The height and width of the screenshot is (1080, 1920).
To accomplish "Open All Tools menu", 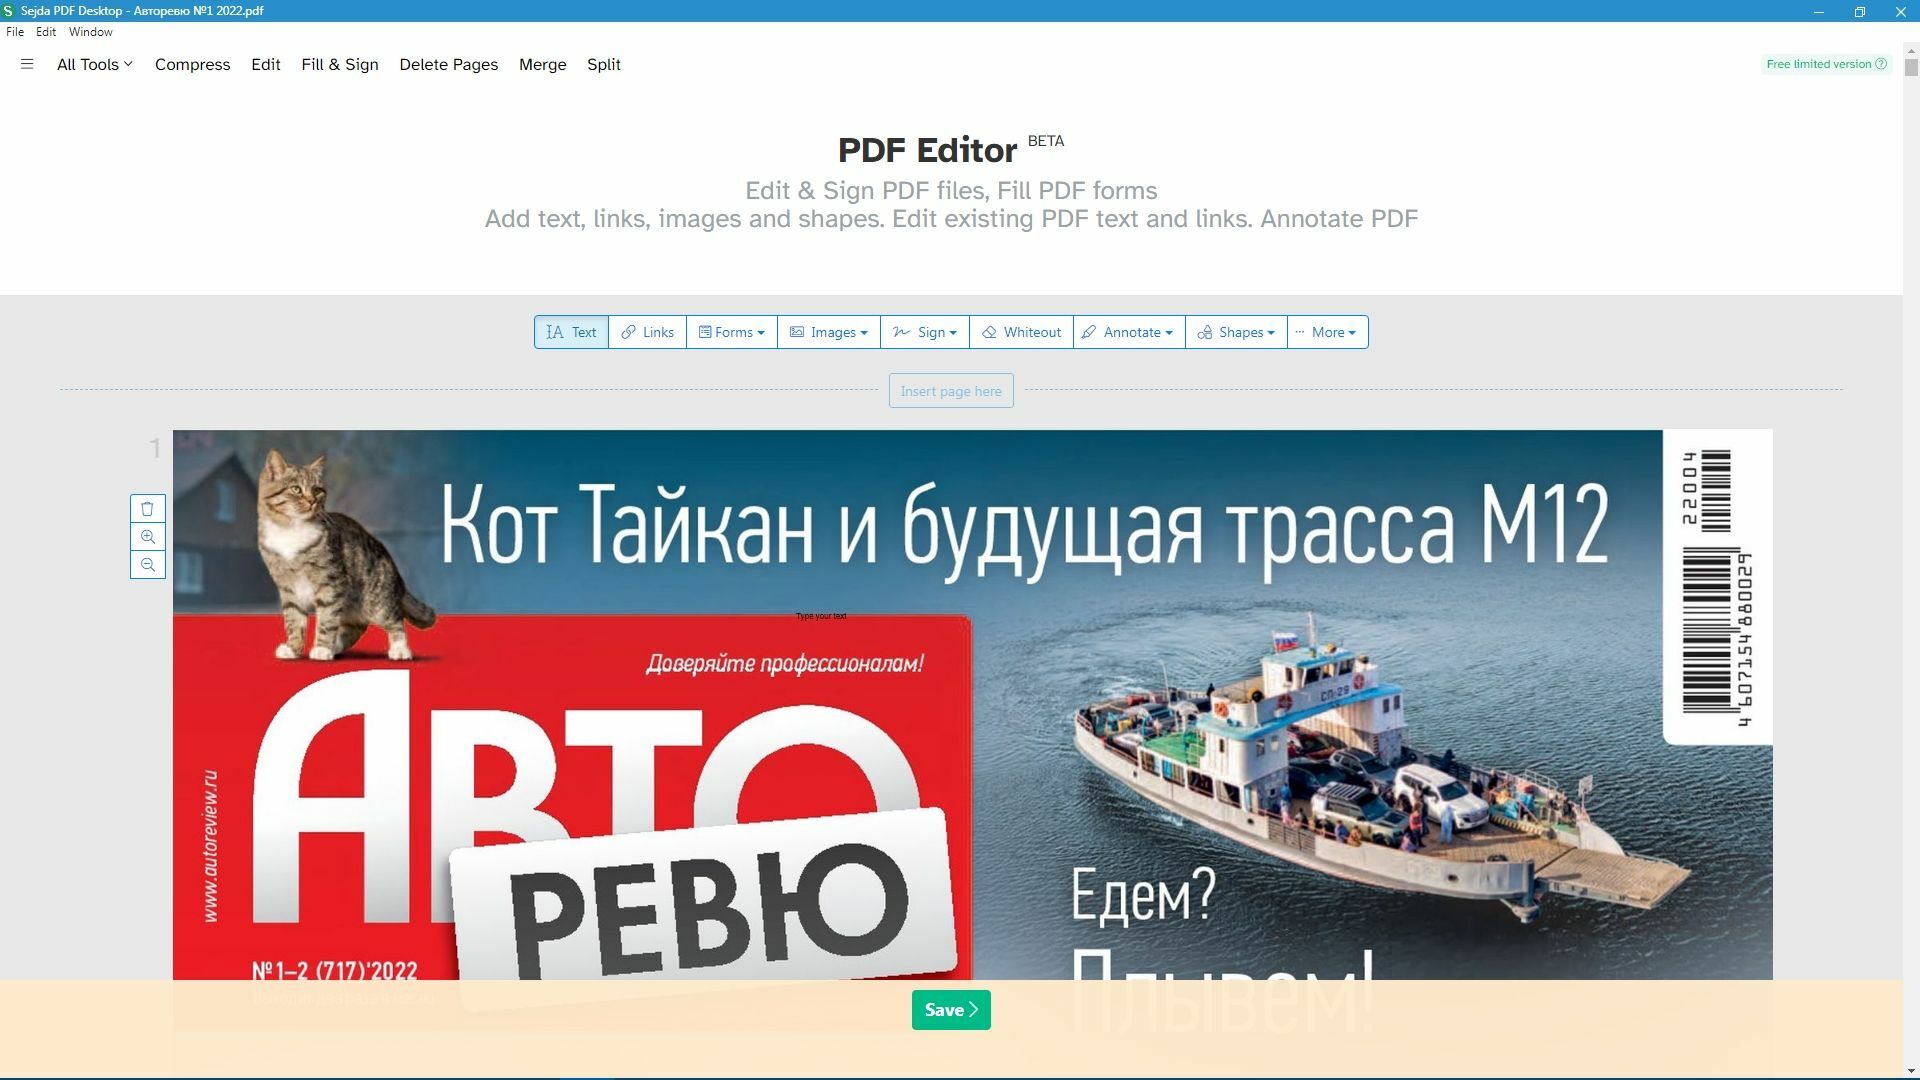I will pos(94,64).
